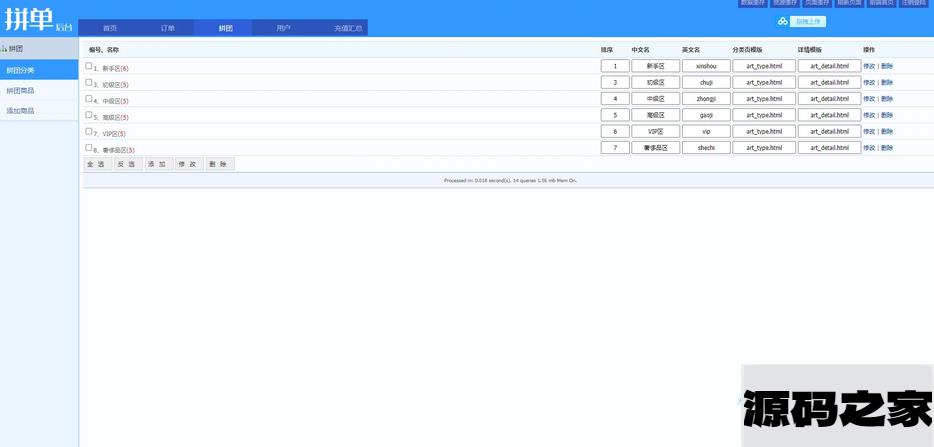Go to the 用户 tab

click(283, 28)
